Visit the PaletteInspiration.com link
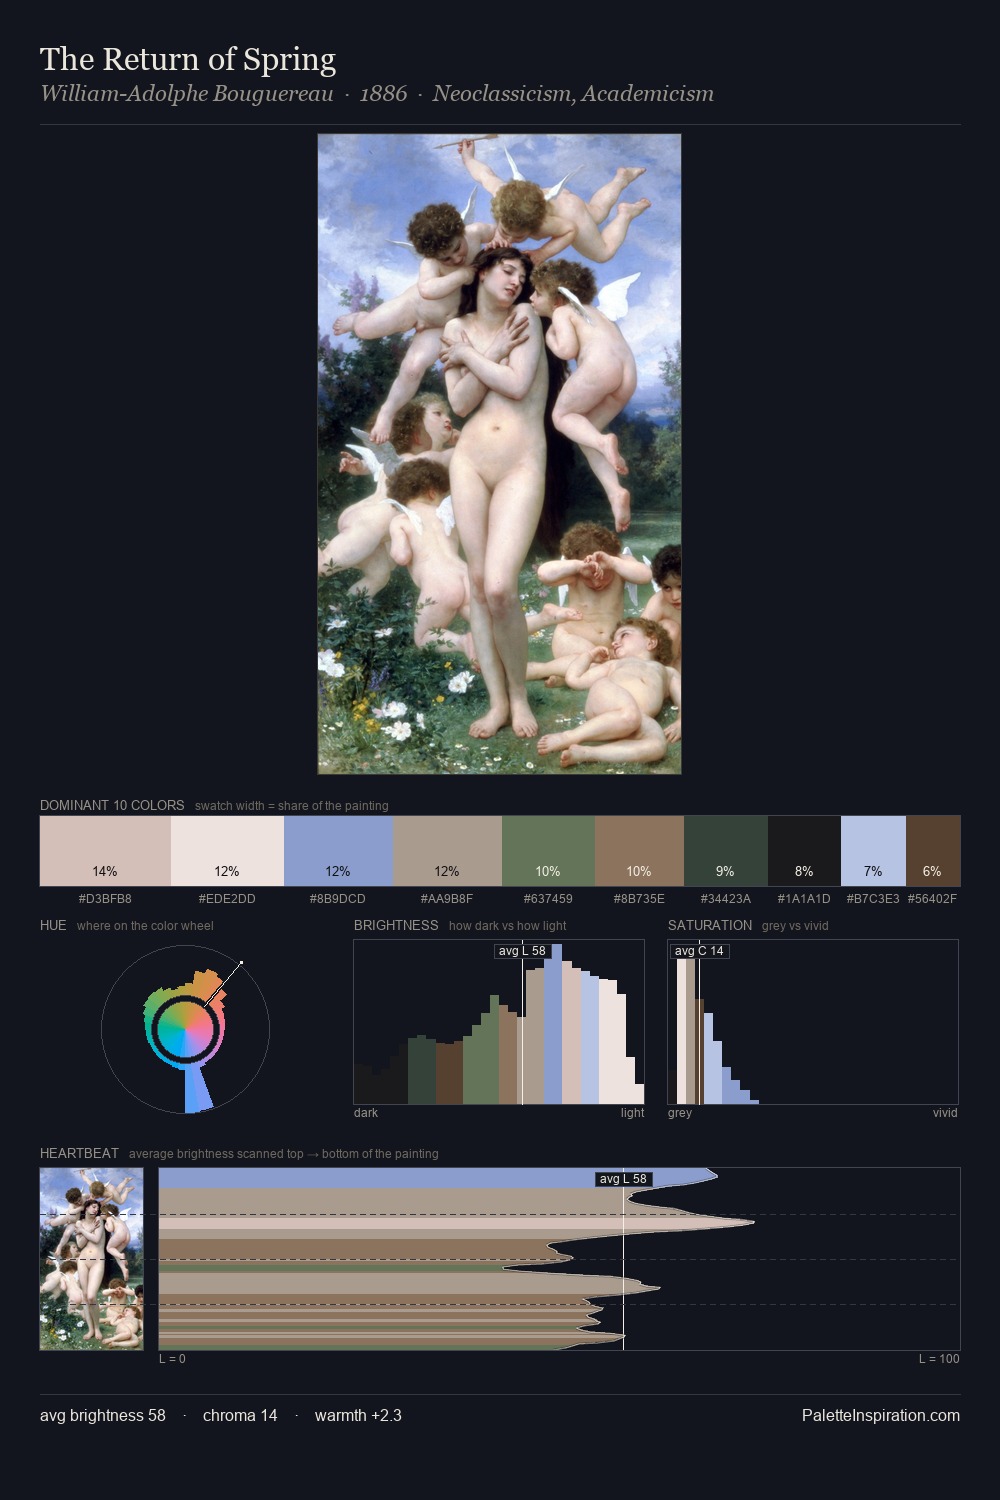1000x1500 pixels. point(881,1415)
